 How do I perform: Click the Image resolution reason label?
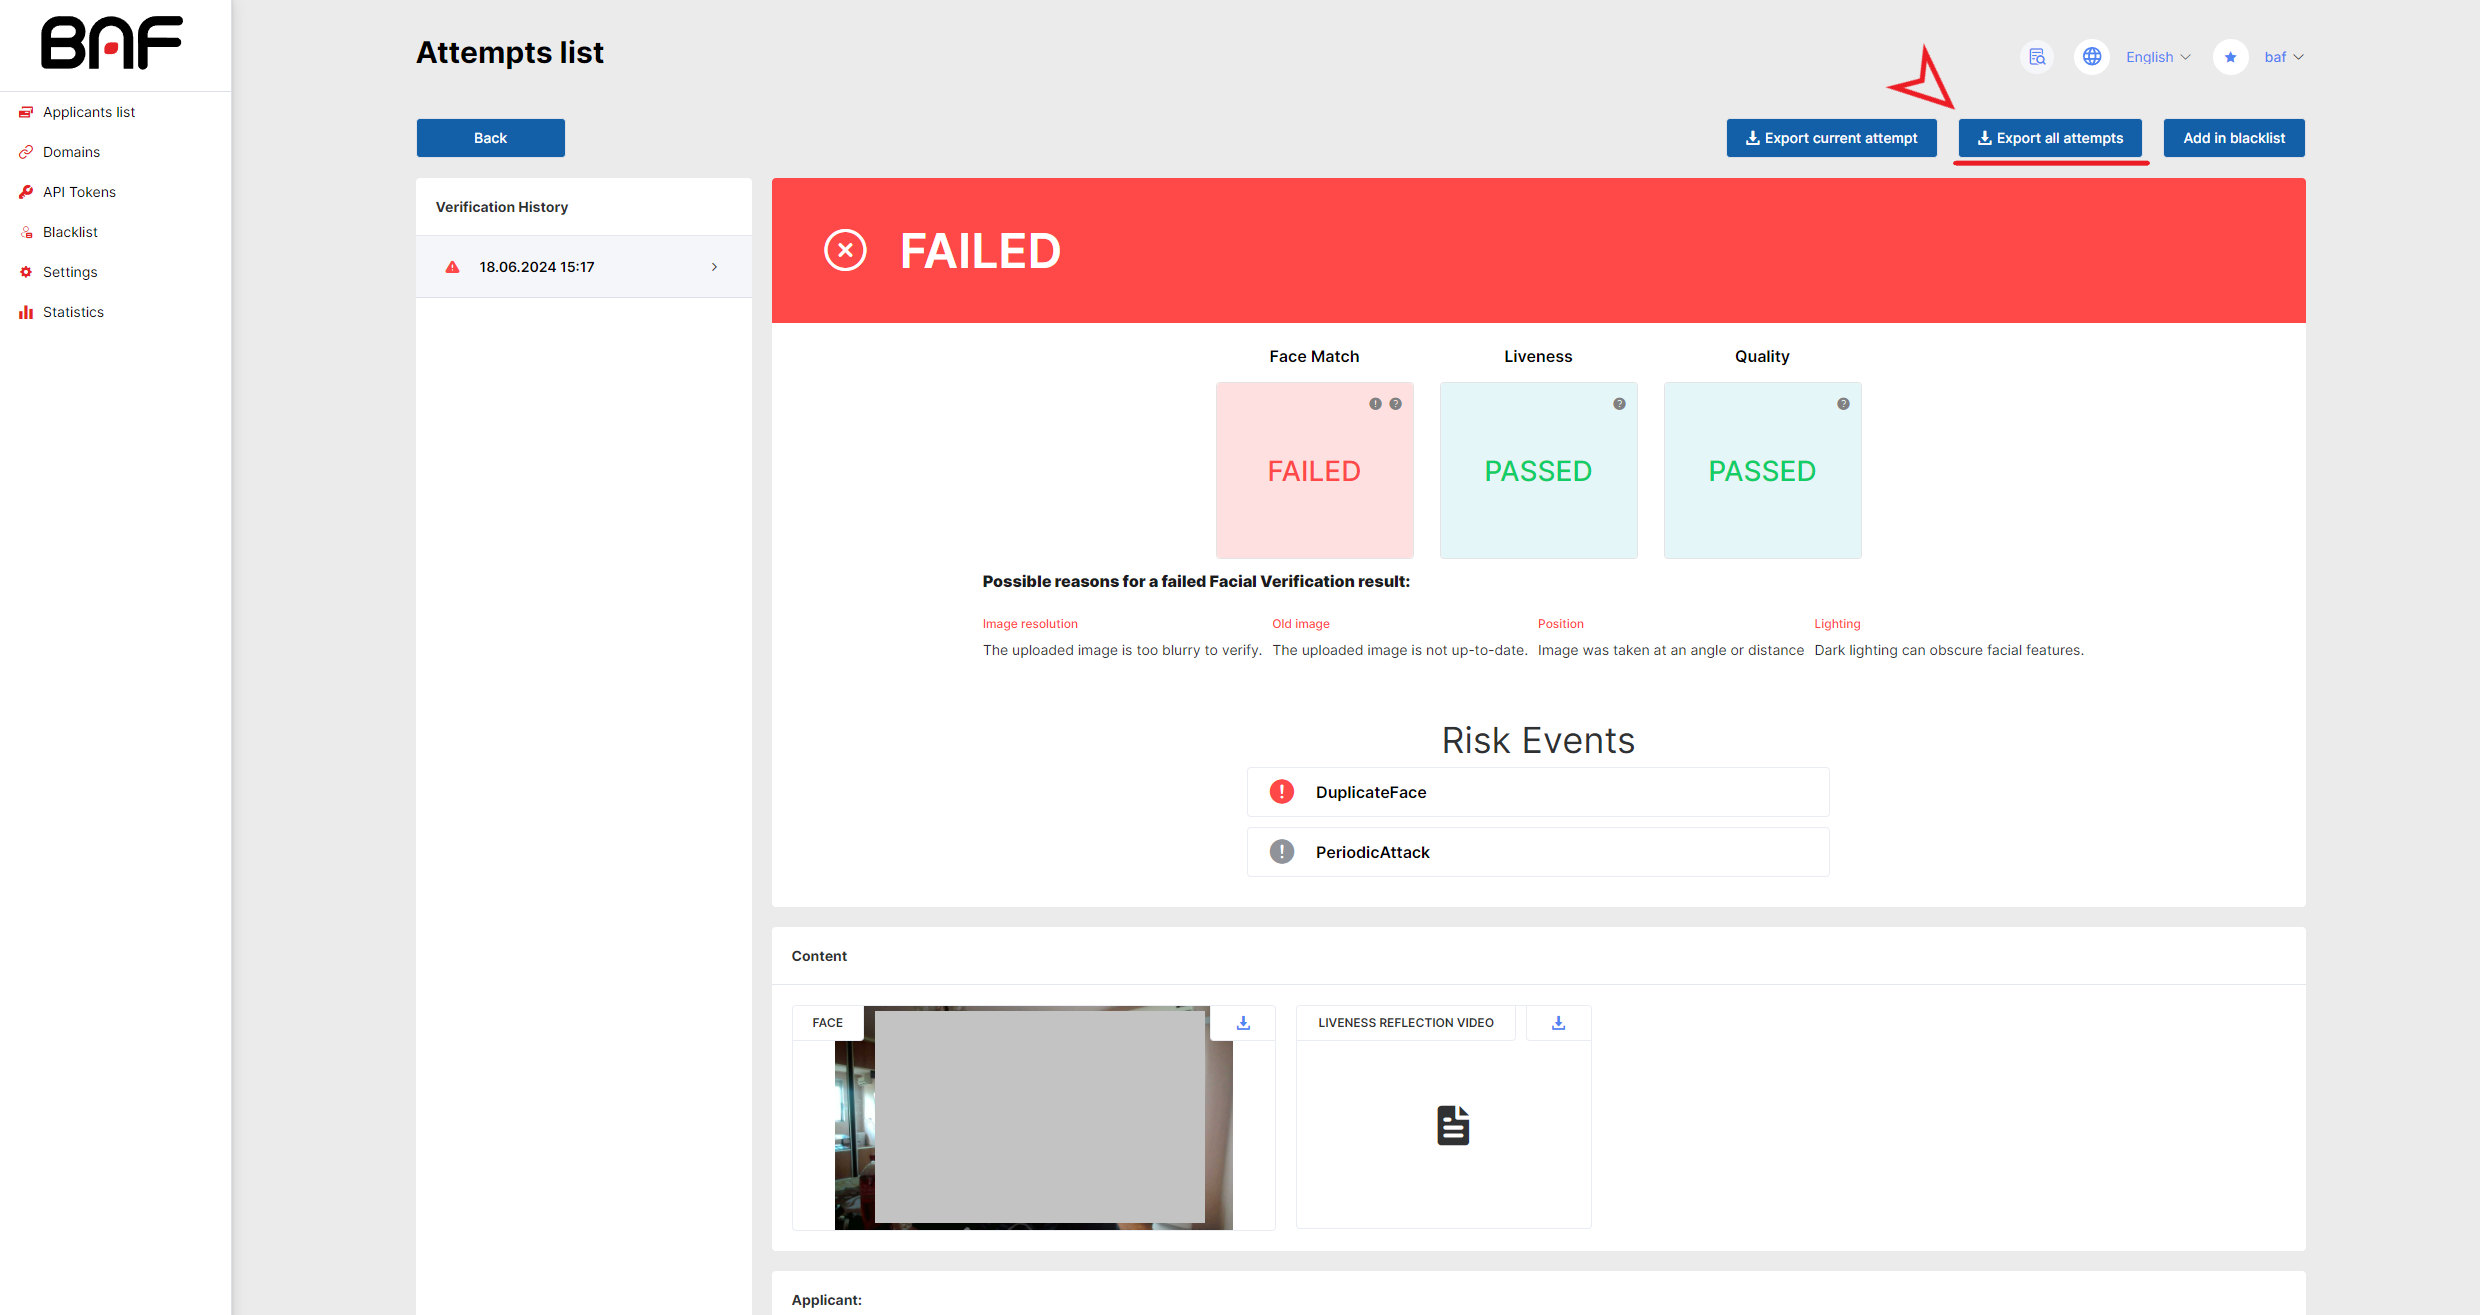[1030, 624]
